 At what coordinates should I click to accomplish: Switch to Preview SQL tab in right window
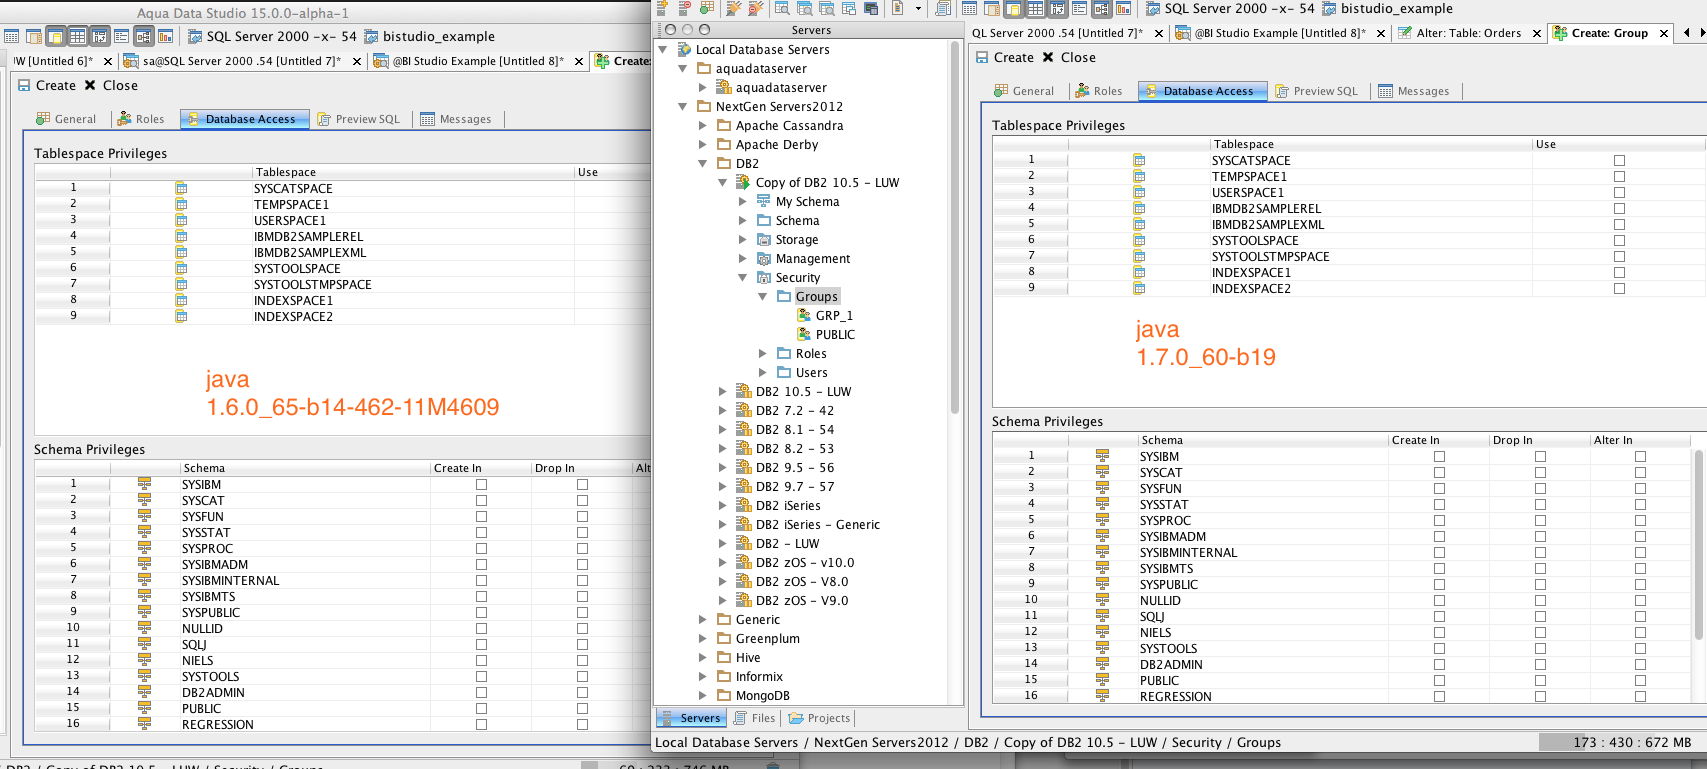point(1316,91)
